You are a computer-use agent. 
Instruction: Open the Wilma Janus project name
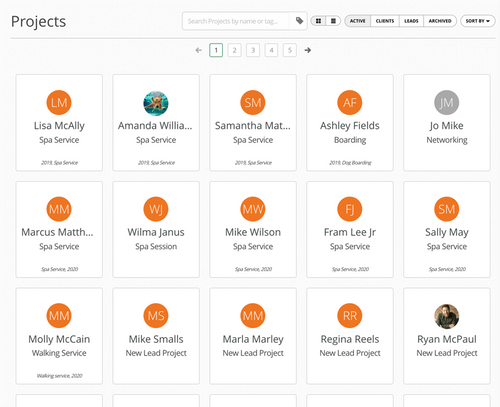click(x=156, y=232)
